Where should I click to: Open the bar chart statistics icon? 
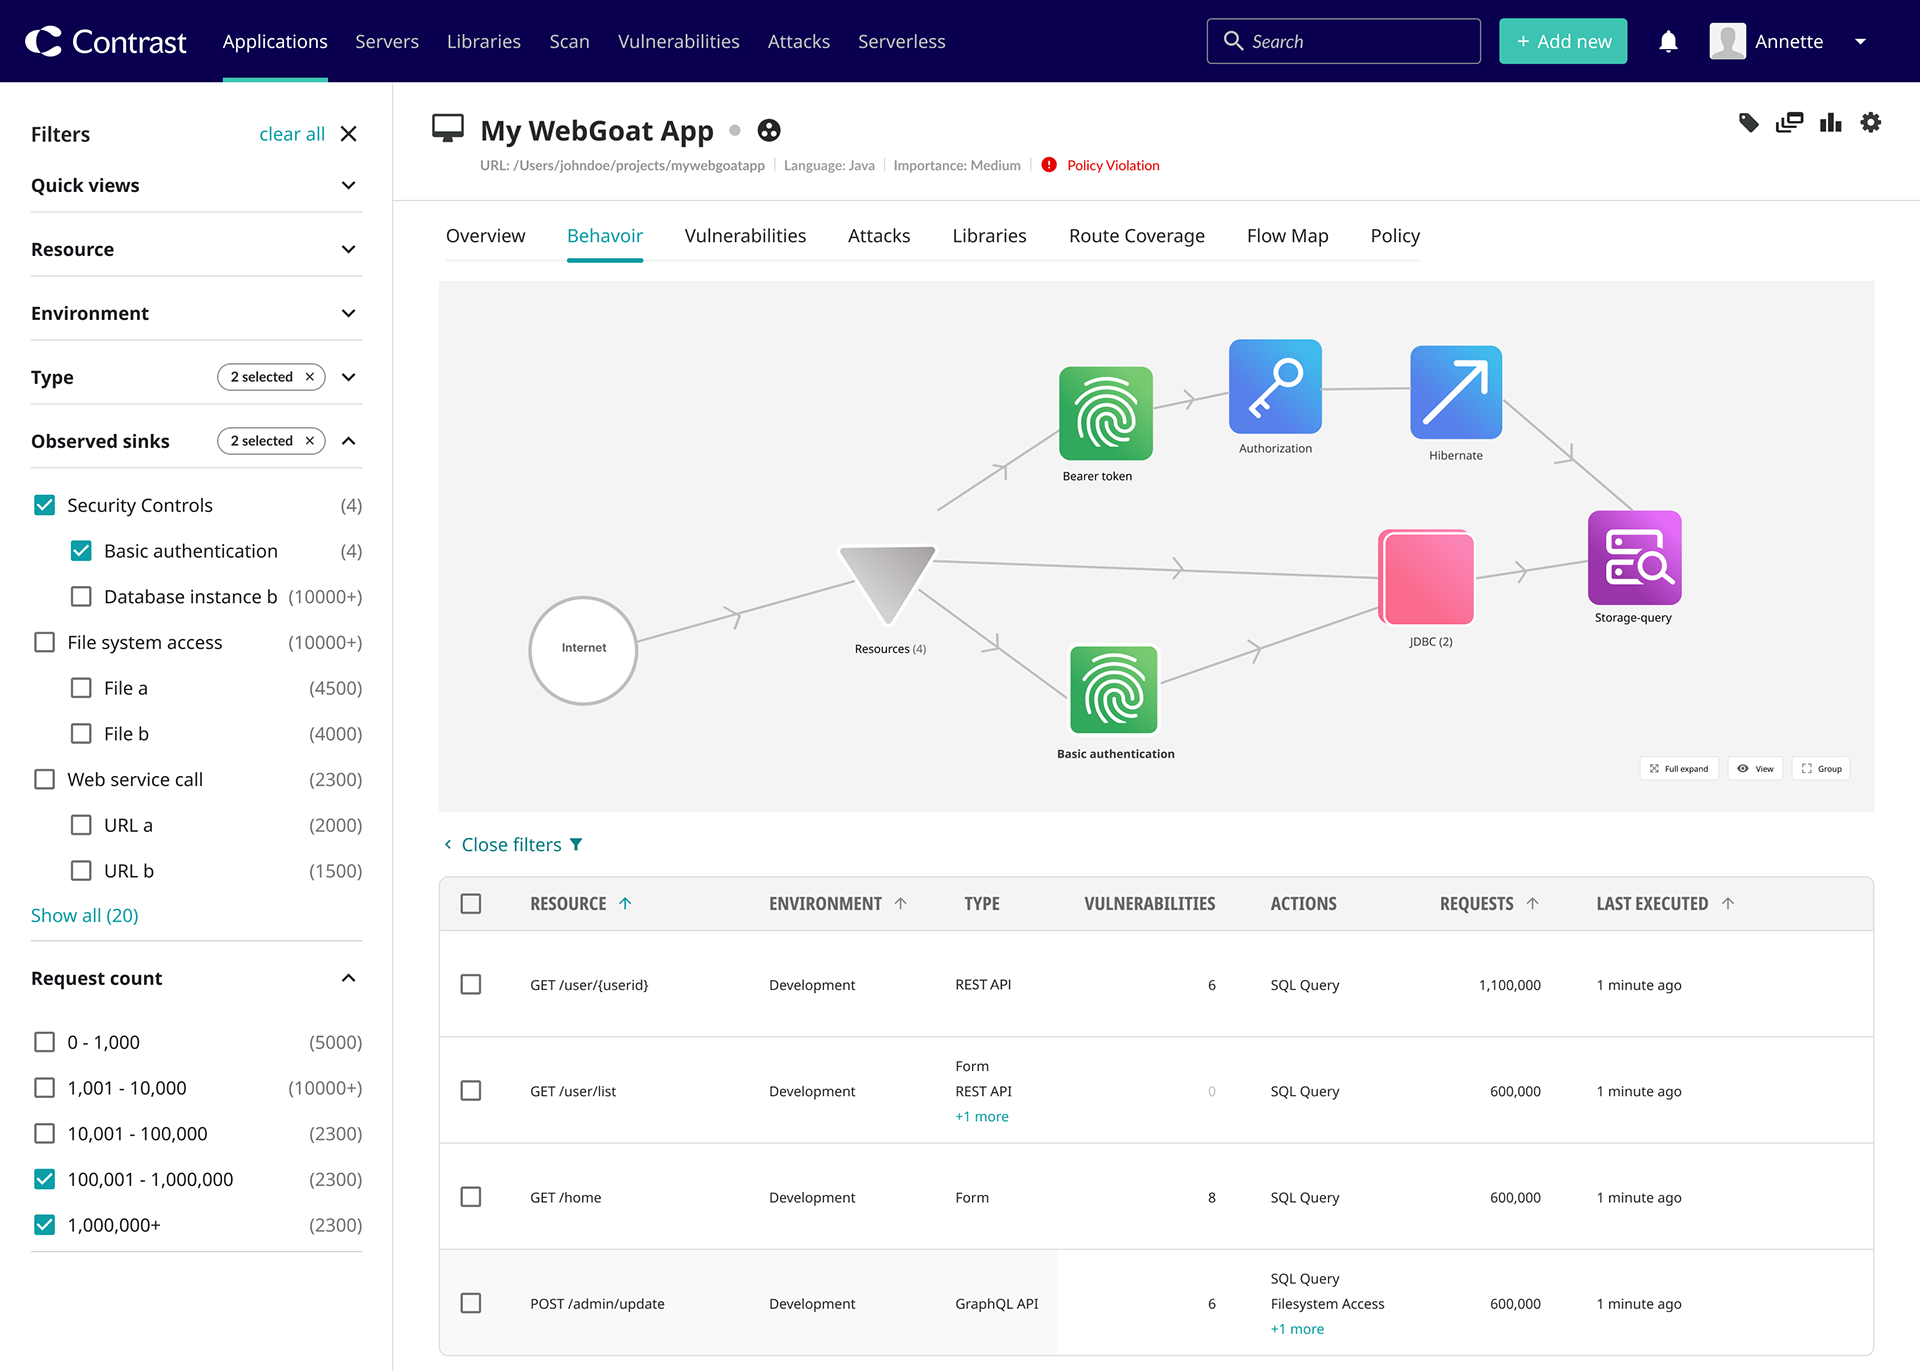coord(1830,123)
